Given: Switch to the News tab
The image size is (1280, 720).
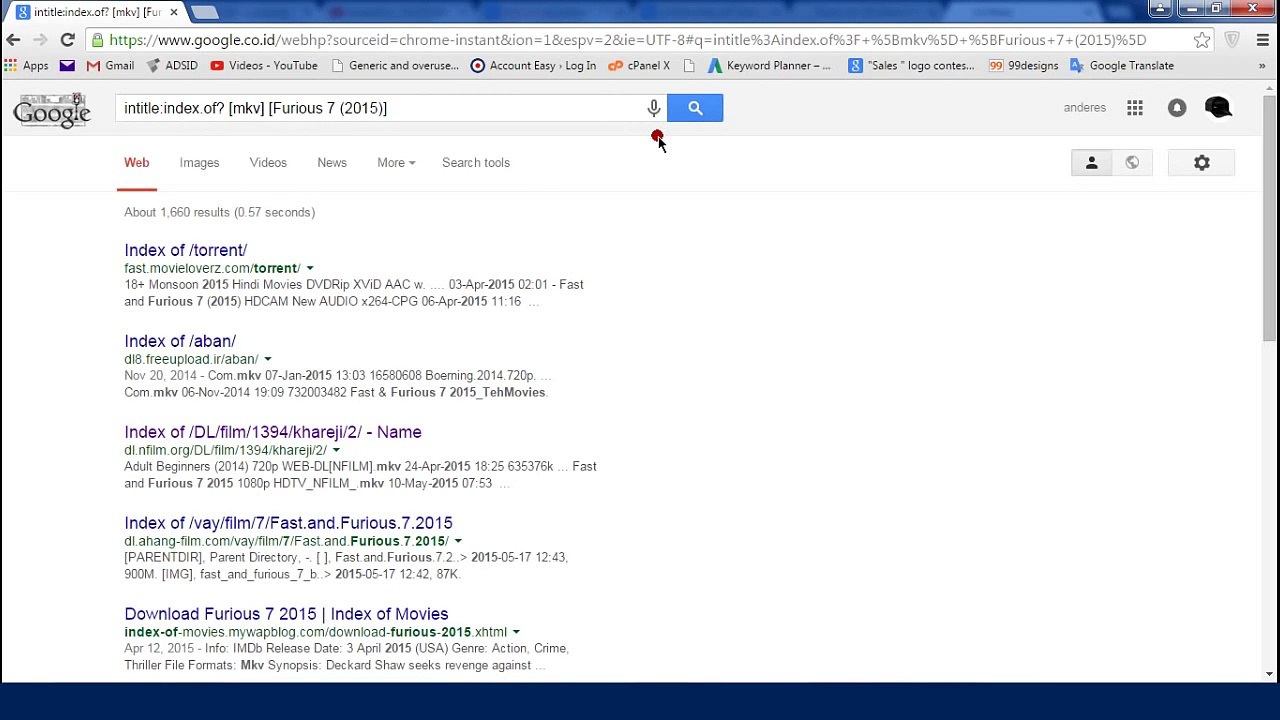Looking at the screenshot, I should [x=332, y=163].
